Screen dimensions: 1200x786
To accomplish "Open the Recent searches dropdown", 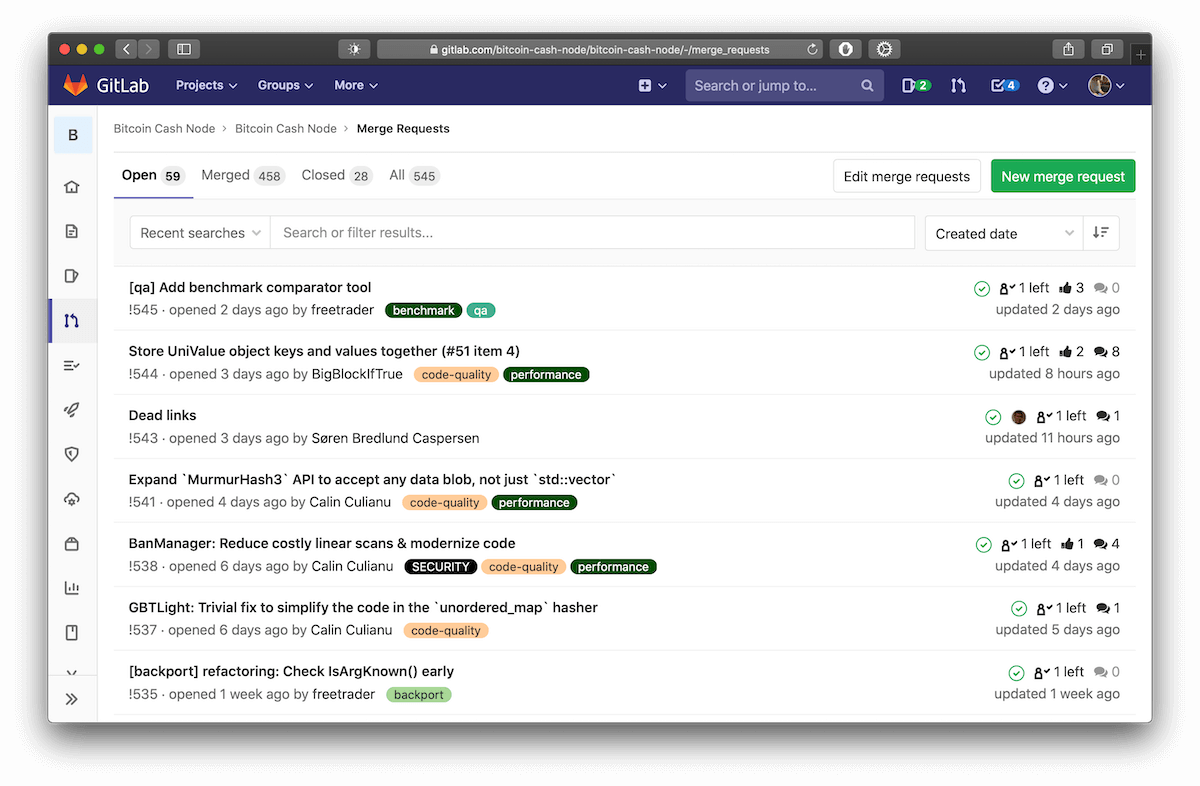I will (199, 232).
